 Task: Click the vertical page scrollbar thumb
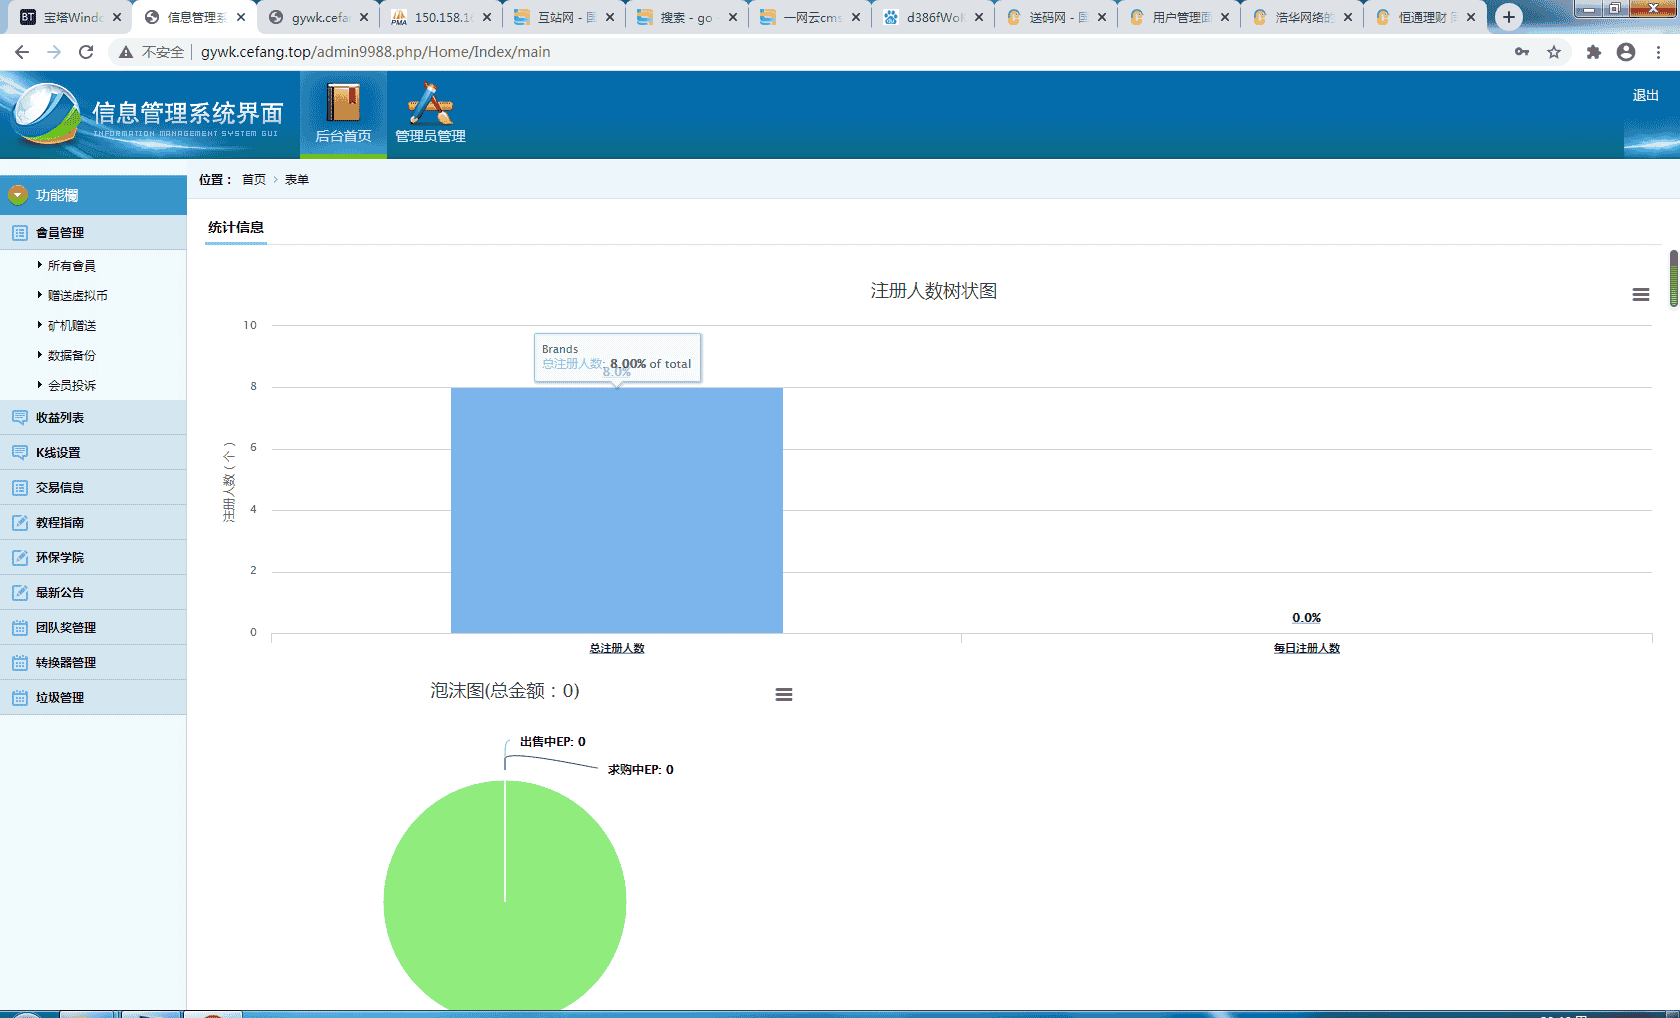click(x=1674, y=278)
